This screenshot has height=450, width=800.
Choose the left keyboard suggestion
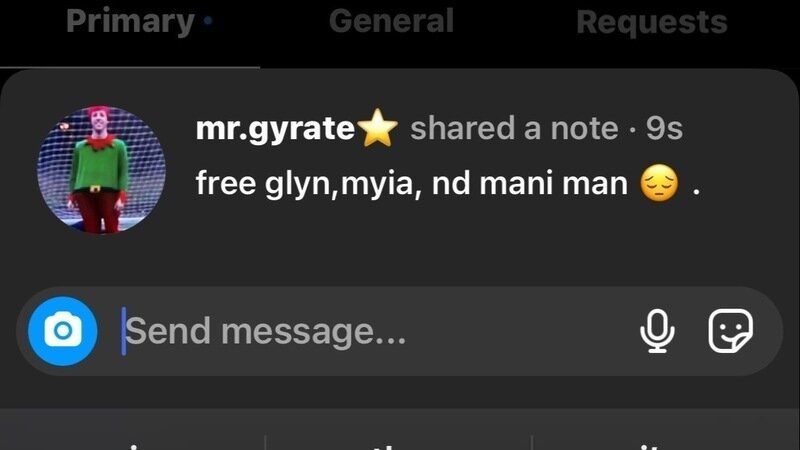click(133, 442)
